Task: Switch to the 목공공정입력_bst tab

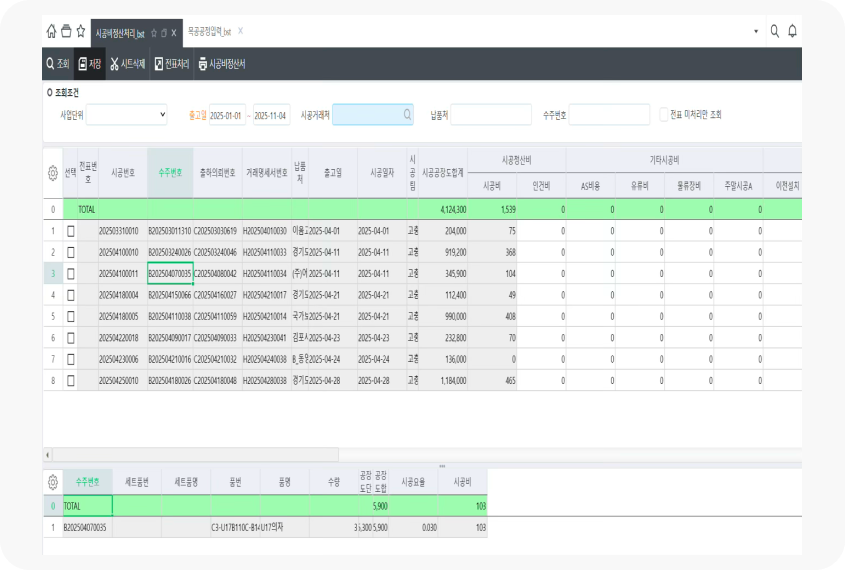Action: (x=209, y=32)
